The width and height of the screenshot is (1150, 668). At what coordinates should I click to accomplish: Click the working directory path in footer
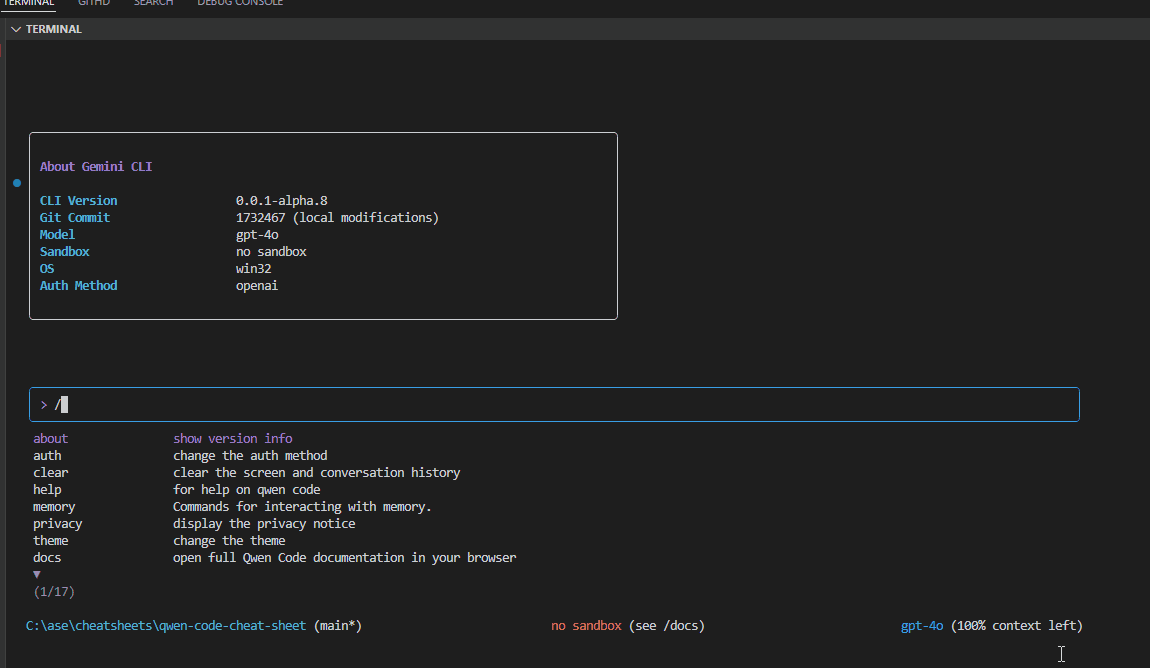pos(166,625)
